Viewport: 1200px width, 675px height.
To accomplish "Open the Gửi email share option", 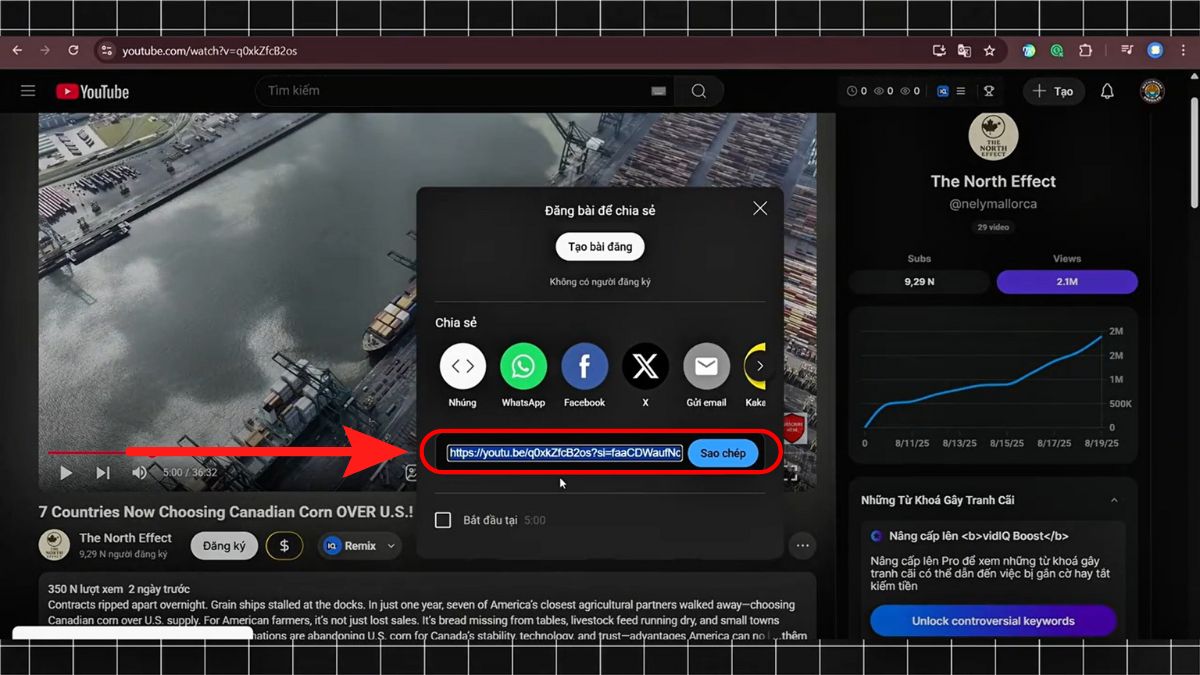I will point(706,366).
